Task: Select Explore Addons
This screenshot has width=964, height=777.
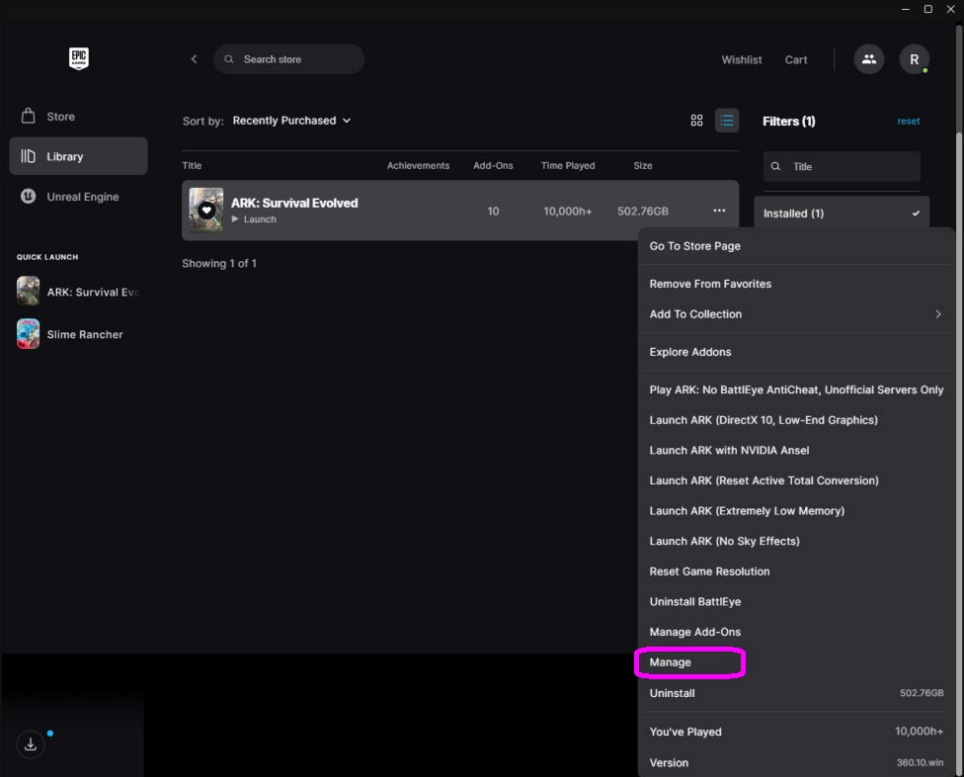Action: click(796, 352)
